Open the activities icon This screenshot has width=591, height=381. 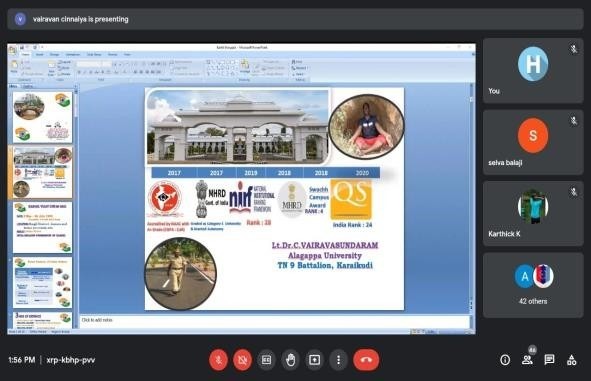point(571,360)
